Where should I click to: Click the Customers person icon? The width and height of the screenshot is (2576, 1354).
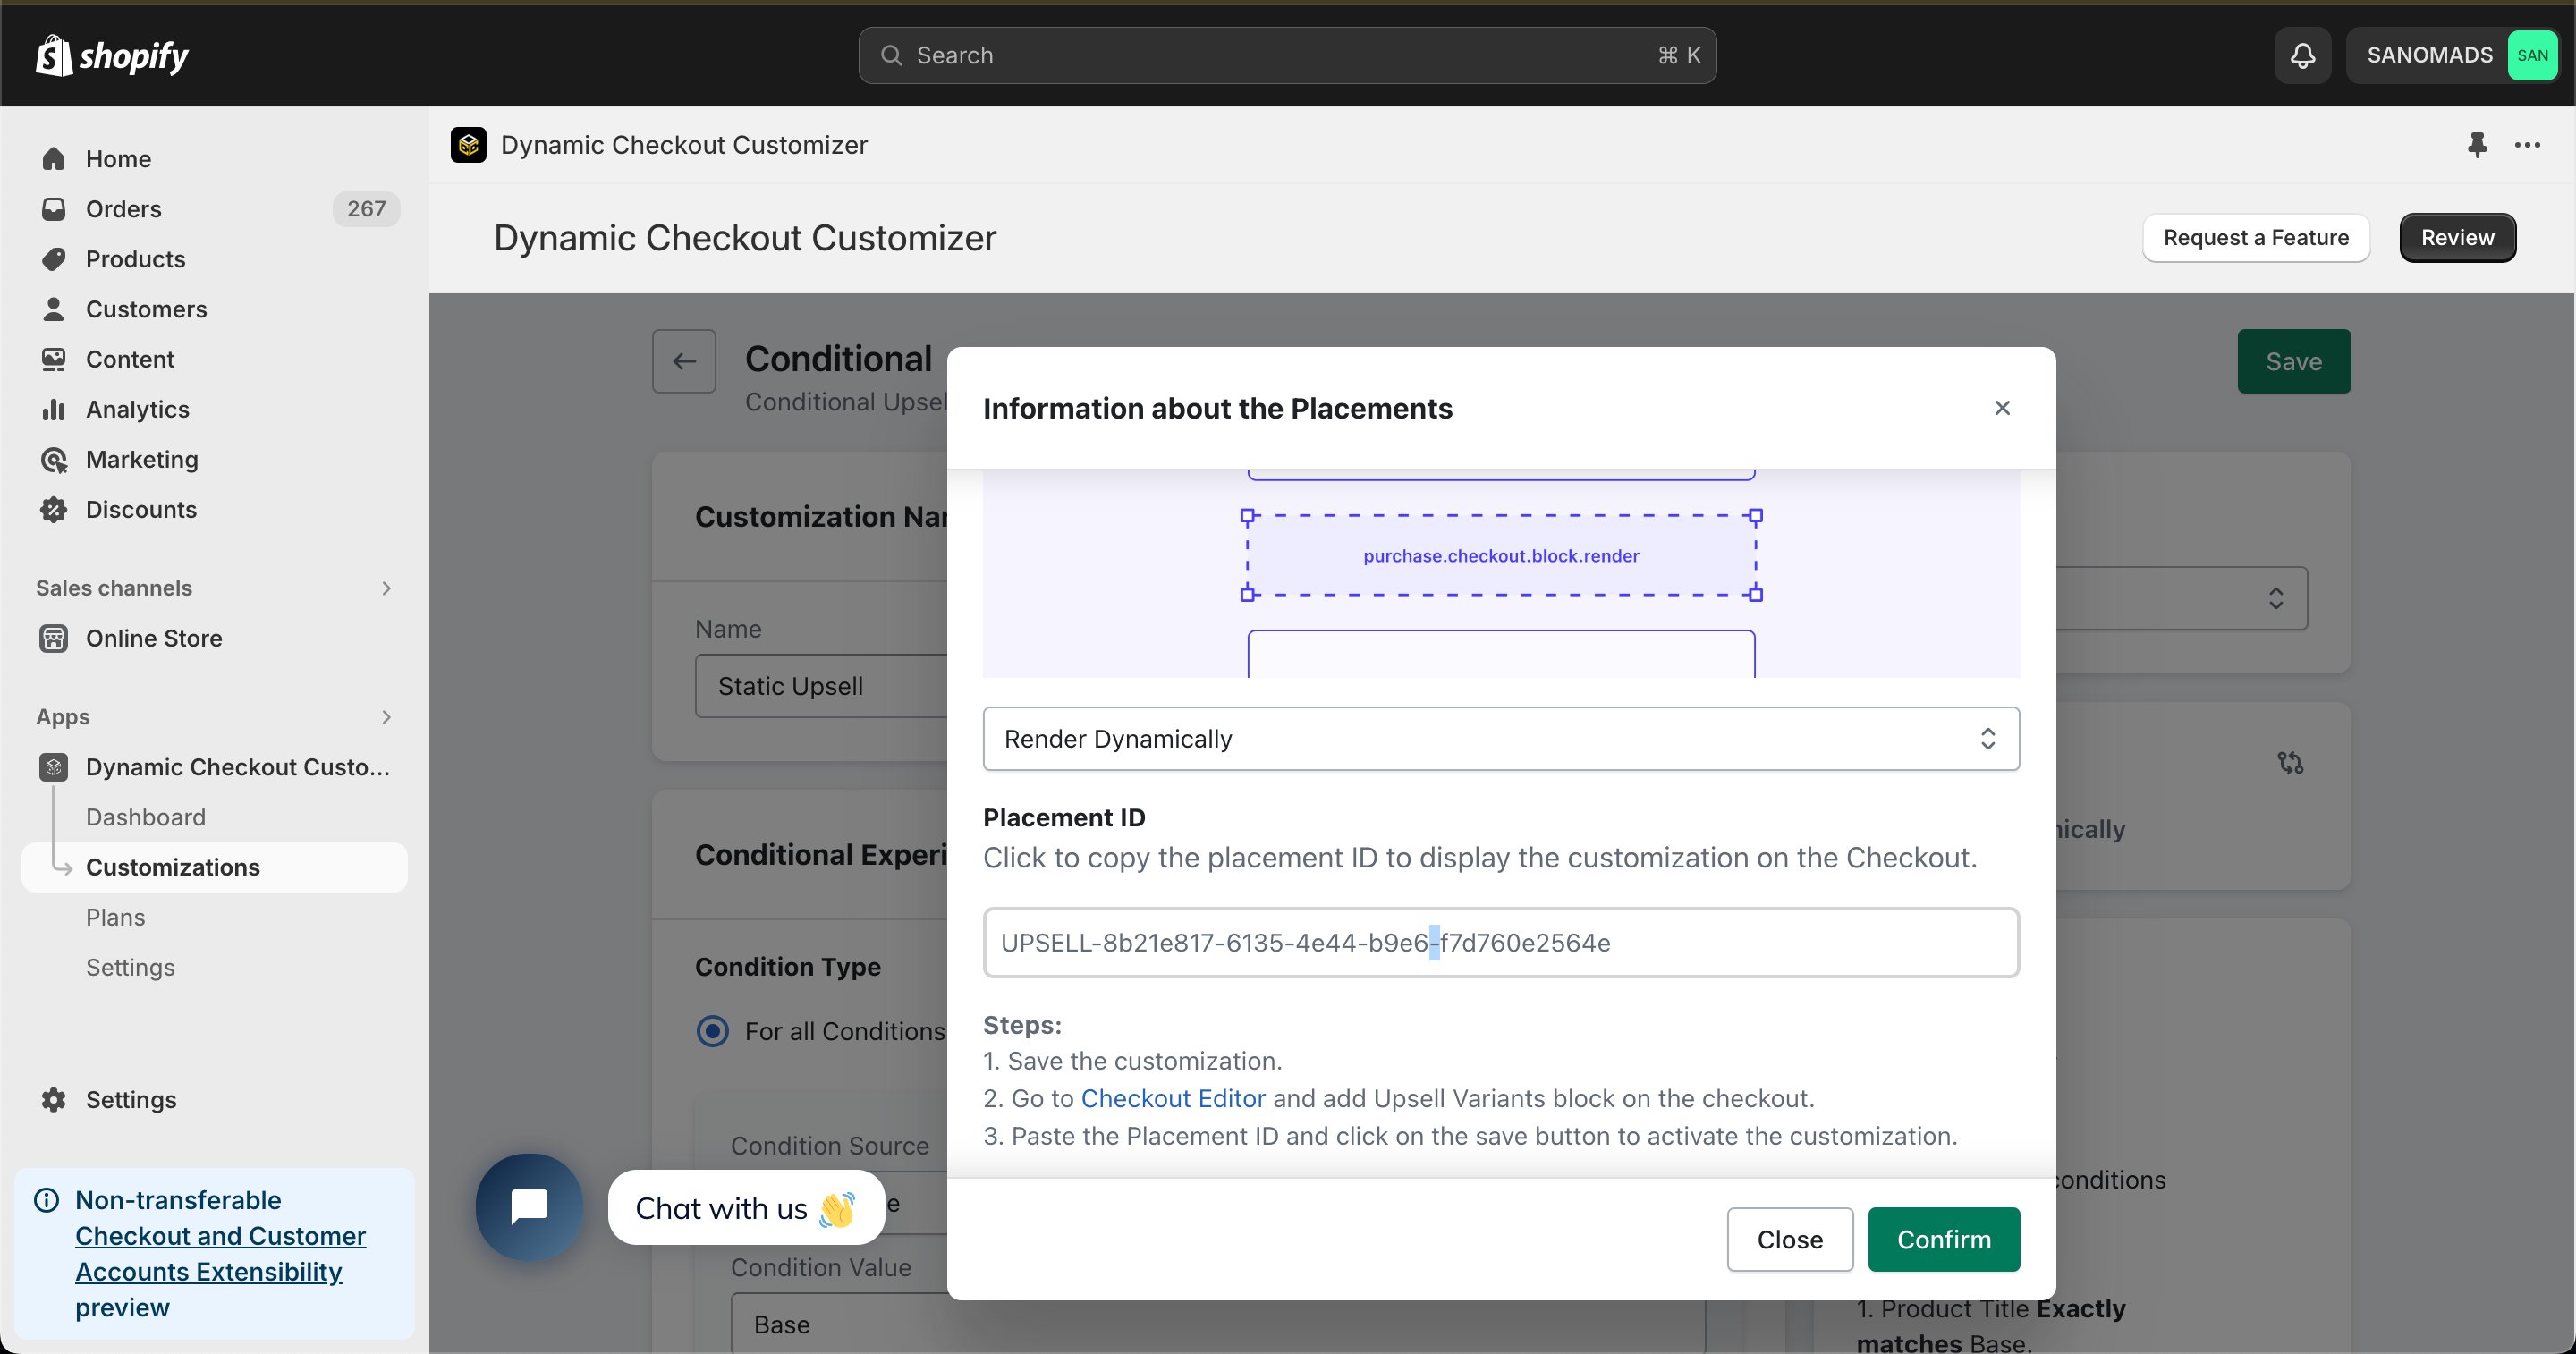(54, 309)
